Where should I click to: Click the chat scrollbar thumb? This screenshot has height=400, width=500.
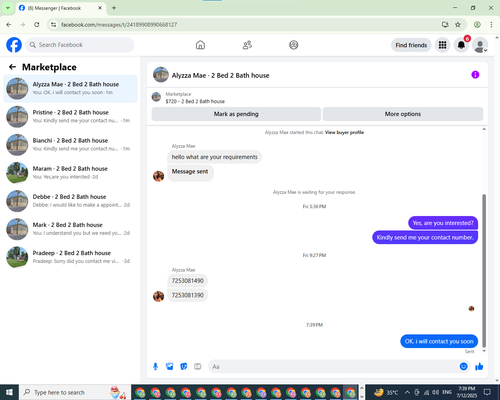(x=484, y=271)
